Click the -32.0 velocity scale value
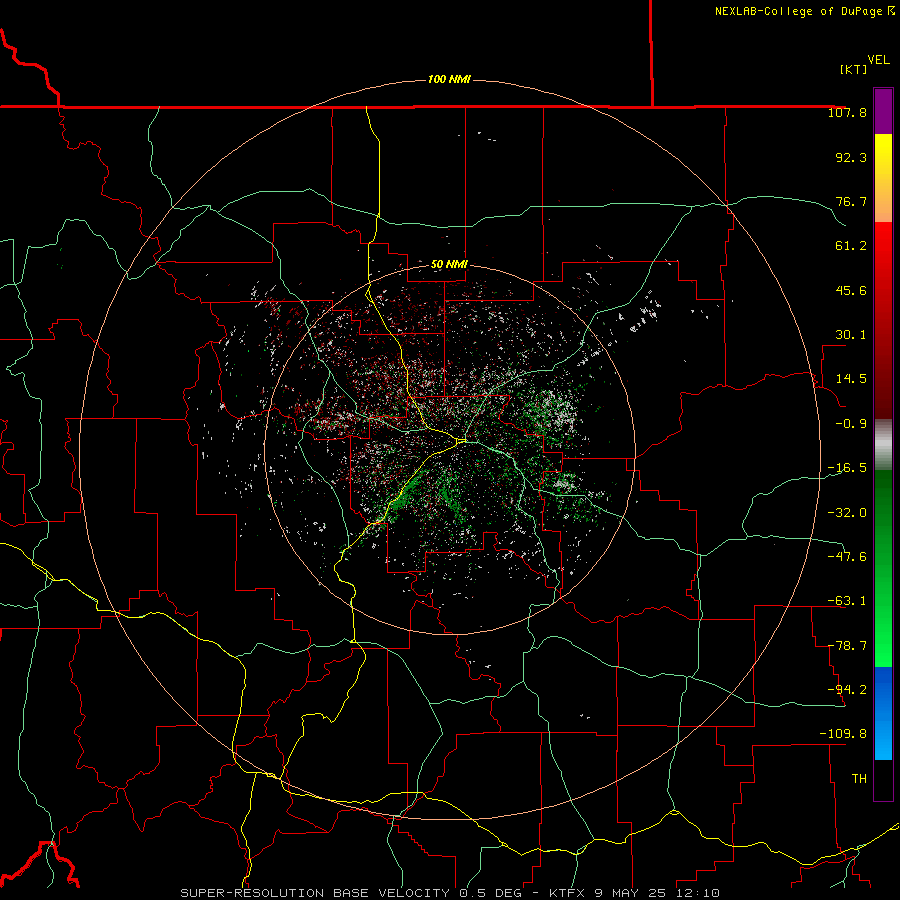Viewport: 900px width, 900px height. 847,512
